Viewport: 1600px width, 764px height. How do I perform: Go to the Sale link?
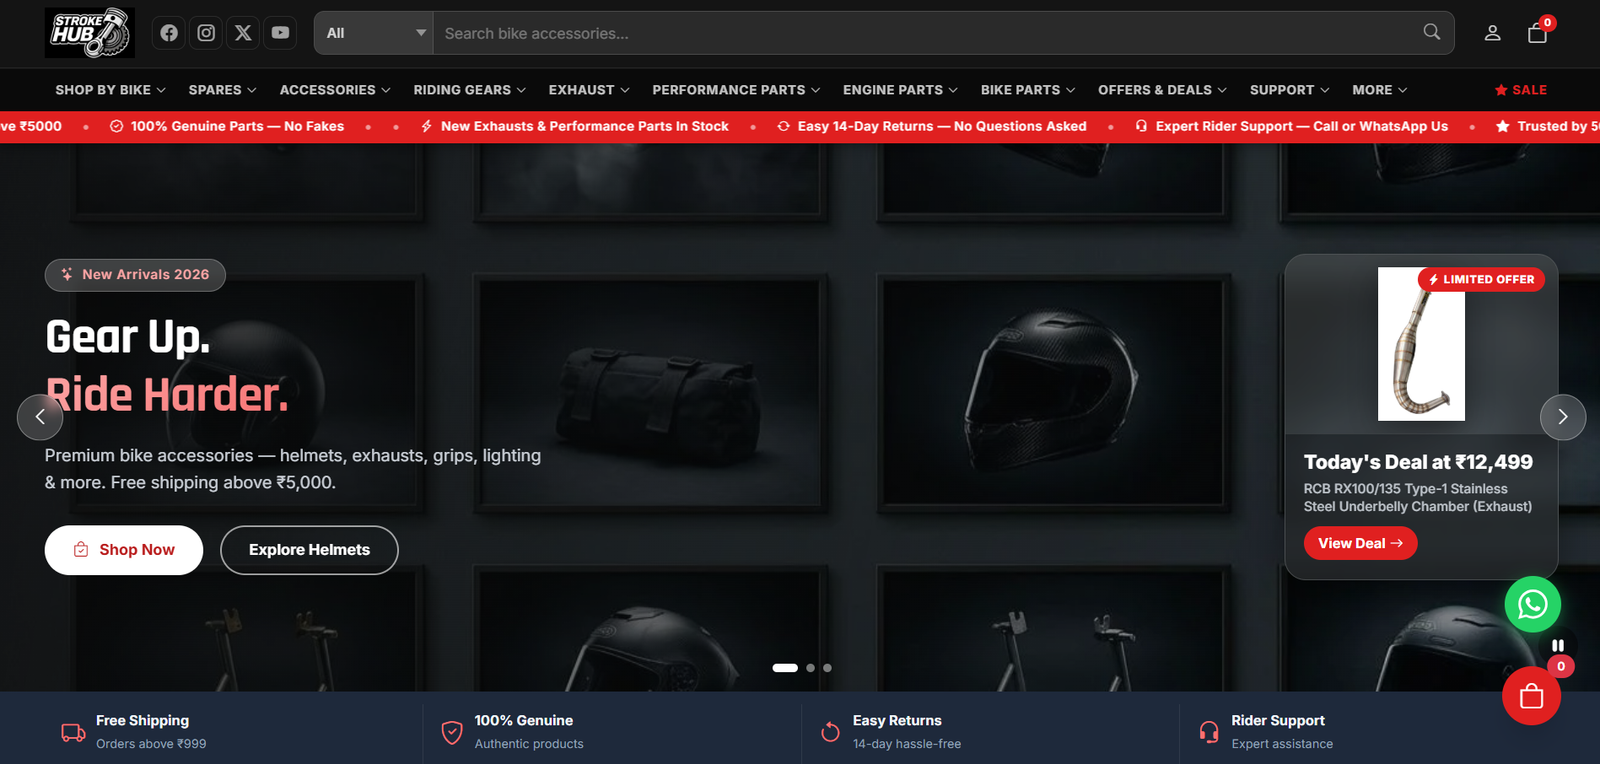click(x=1520, y=90)
